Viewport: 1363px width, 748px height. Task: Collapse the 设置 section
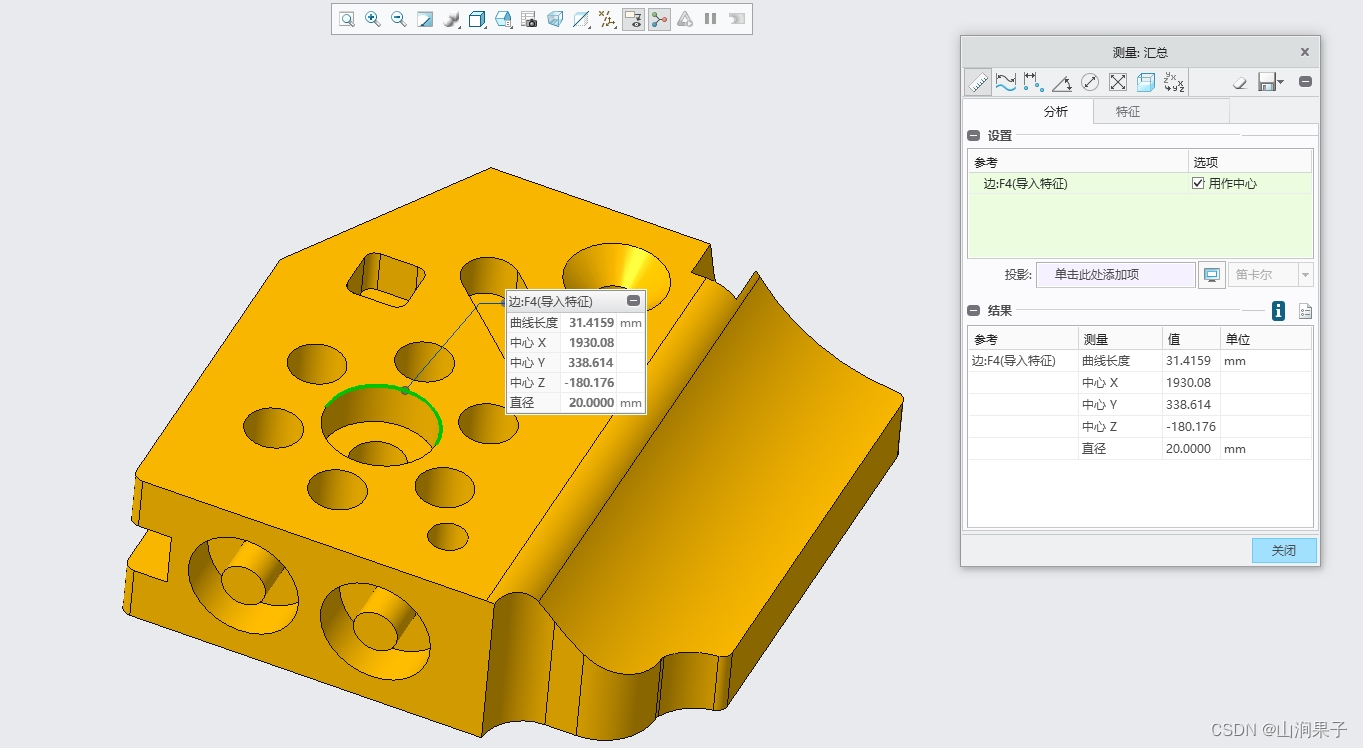[974, 136]
